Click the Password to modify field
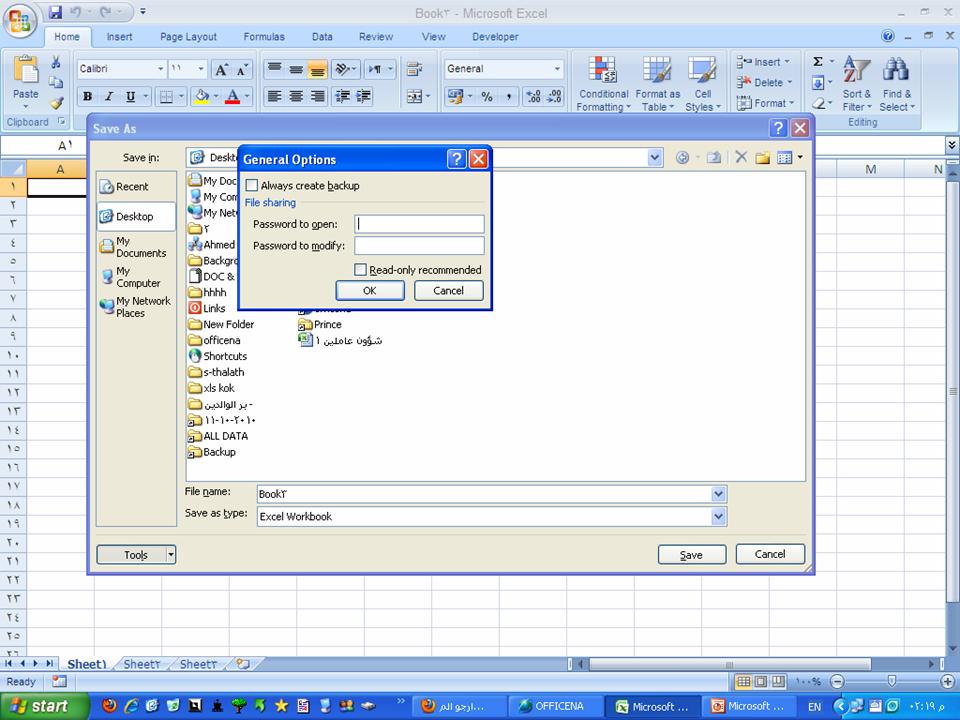The width and height of the screenshot is (960, 720). 419,246
